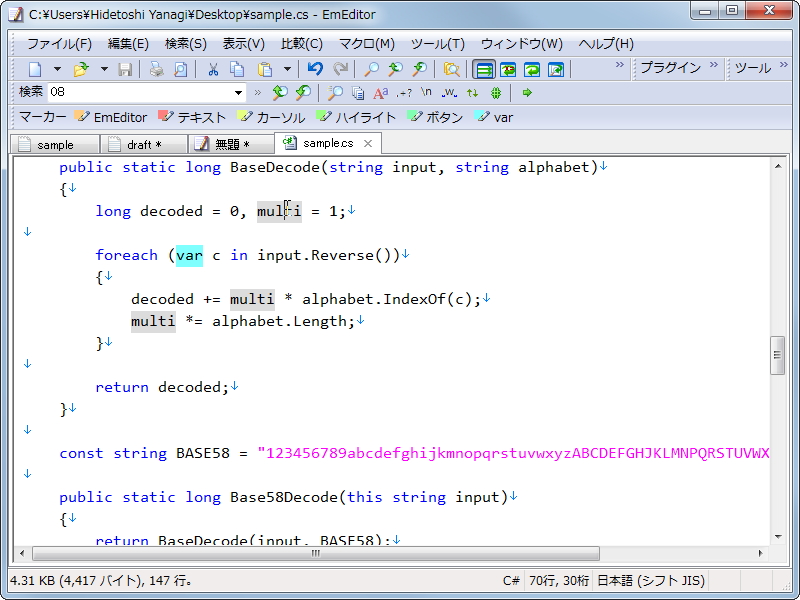Click Find in Files icon on main toolbar
This screenshot has width=800, height=600.
click(x=452, y=69)
